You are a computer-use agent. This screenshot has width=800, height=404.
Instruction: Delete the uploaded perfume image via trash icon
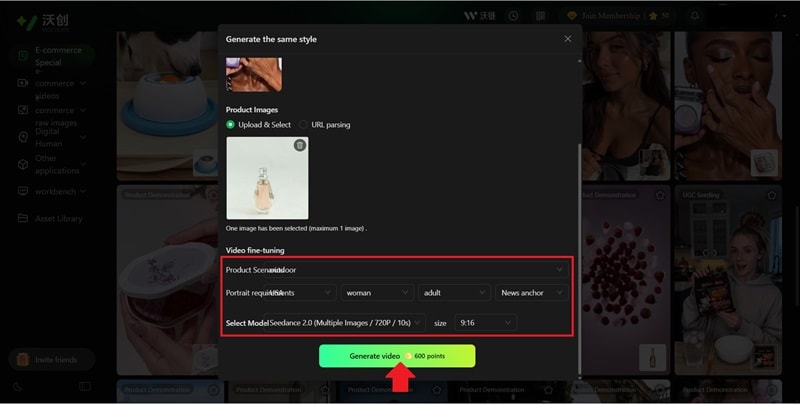tap(300, 145)
